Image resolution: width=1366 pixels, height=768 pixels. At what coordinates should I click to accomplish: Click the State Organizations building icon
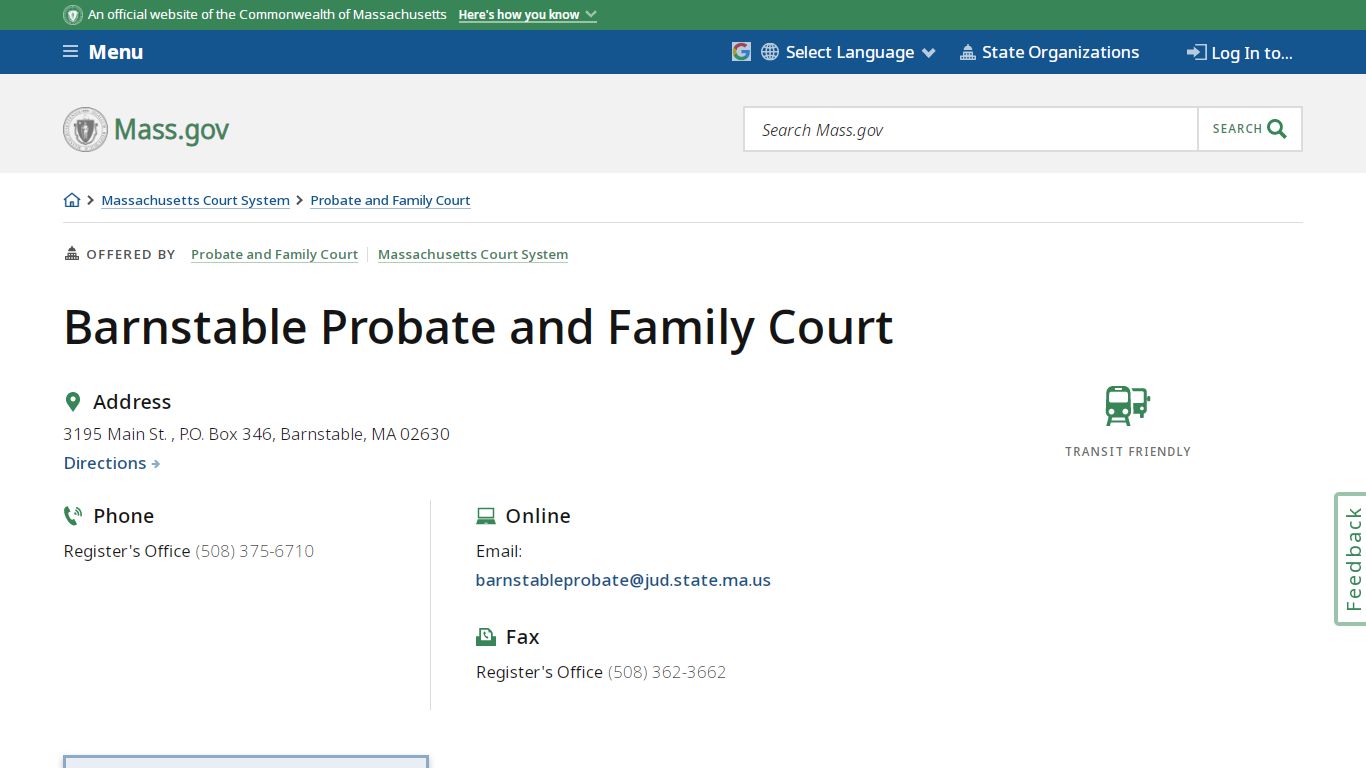967,52
